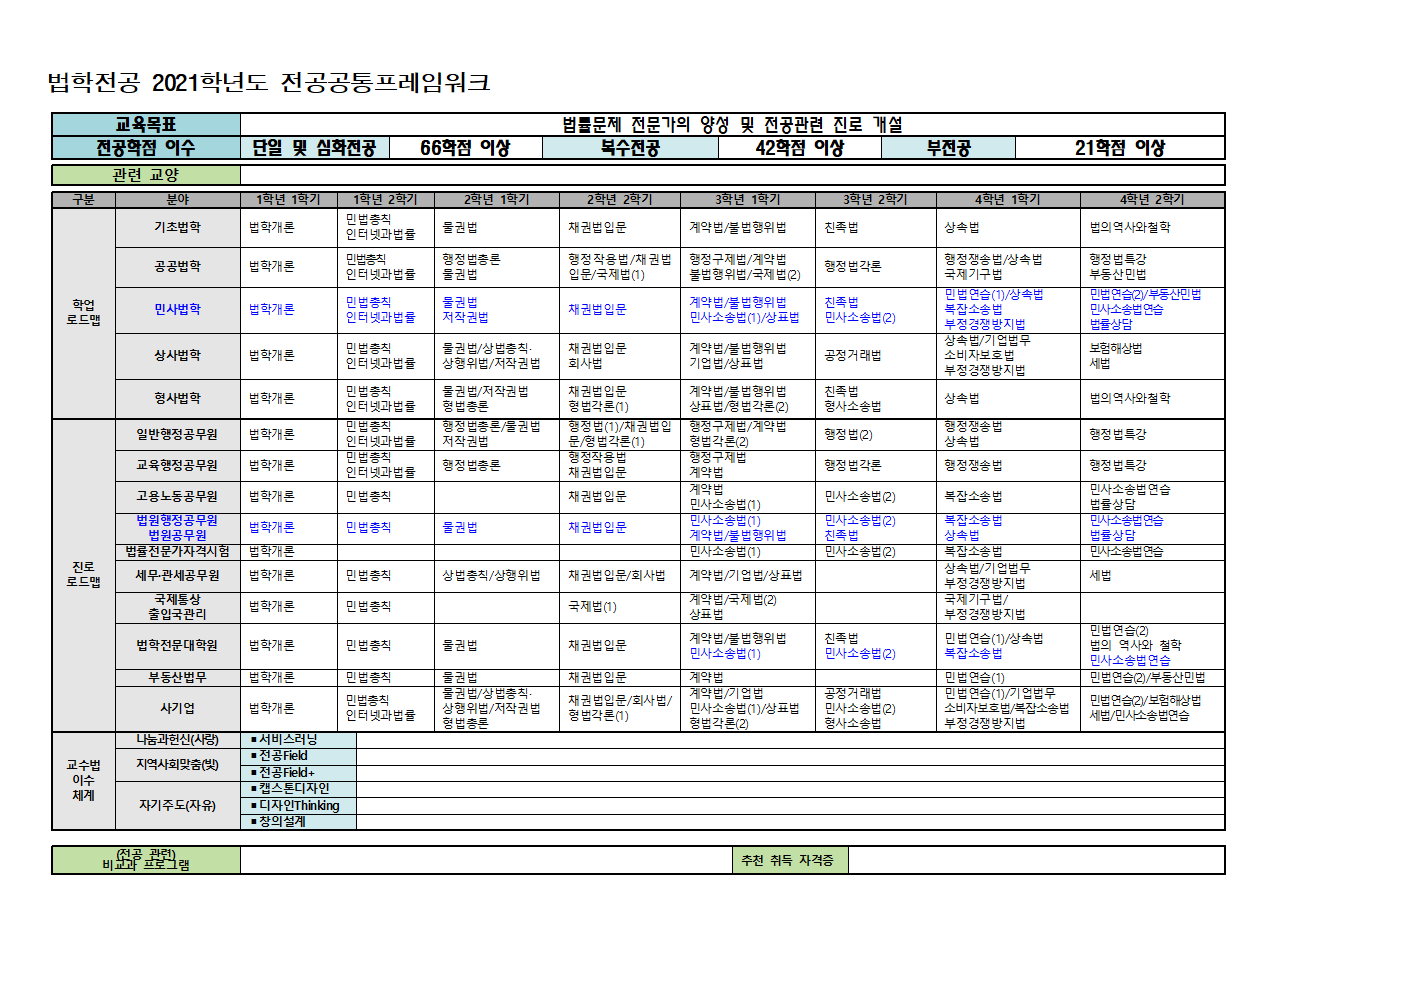Image resolution: width=1403 pixels, height=992 pixels.
Task: Select the 부전공 label cell
Action: point(948,148)
